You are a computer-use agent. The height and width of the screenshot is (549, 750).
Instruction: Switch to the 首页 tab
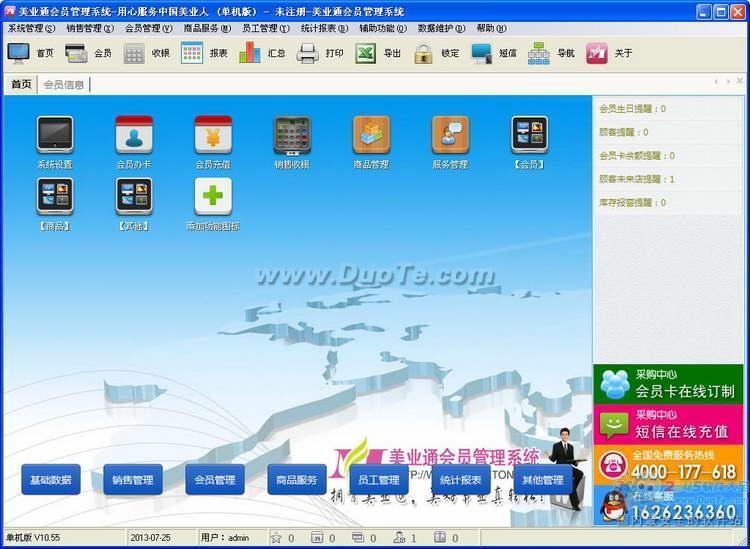coord(22,85)
